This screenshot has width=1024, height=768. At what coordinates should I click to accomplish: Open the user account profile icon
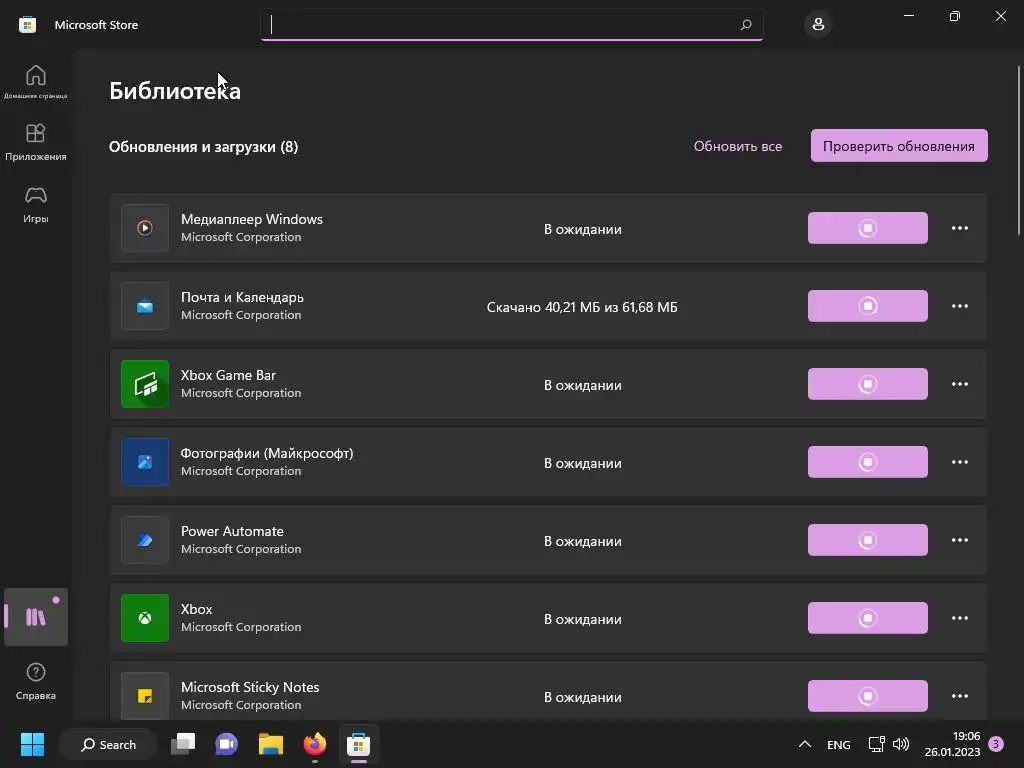point(818,25)
